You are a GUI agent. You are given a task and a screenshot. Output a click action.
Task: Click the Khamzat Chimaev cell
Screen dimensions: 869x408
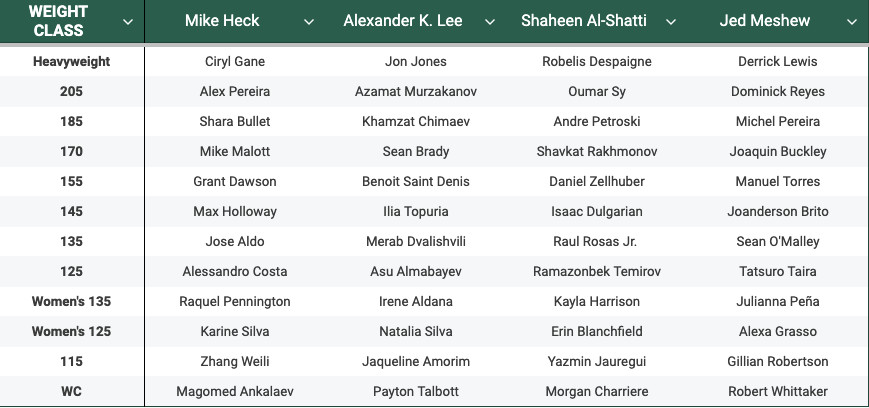(416, 121)
